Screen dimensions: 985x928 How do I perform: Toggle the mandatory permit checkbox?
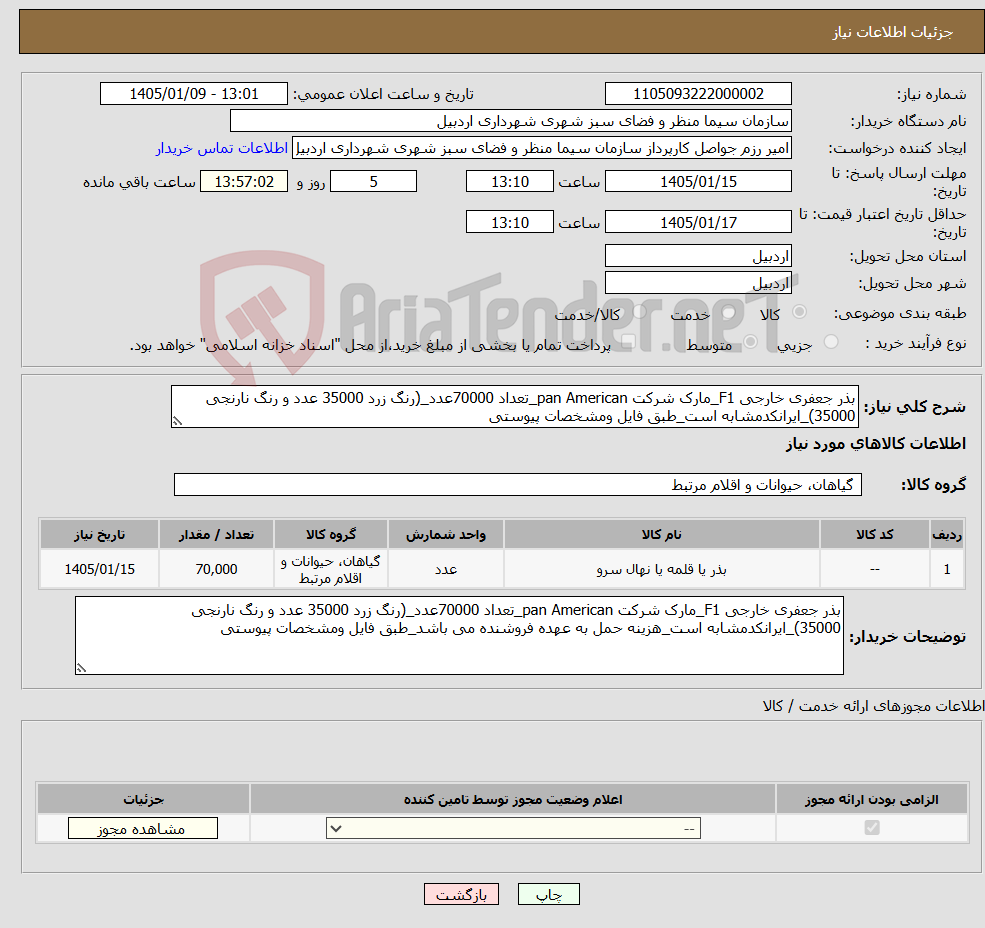pos(872,827)
